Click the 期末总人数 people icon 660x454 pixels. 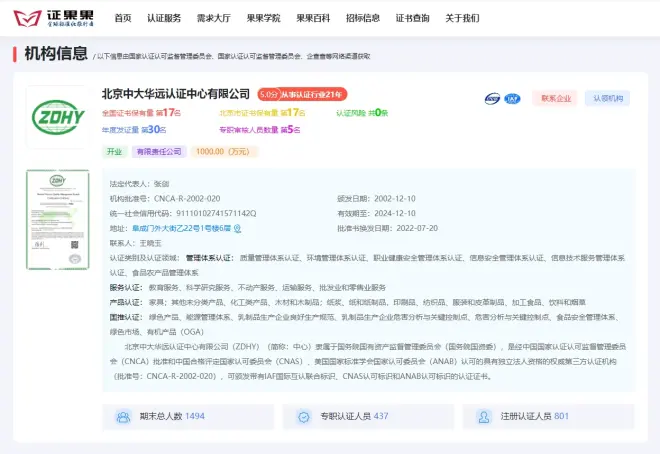coord(123,417)
